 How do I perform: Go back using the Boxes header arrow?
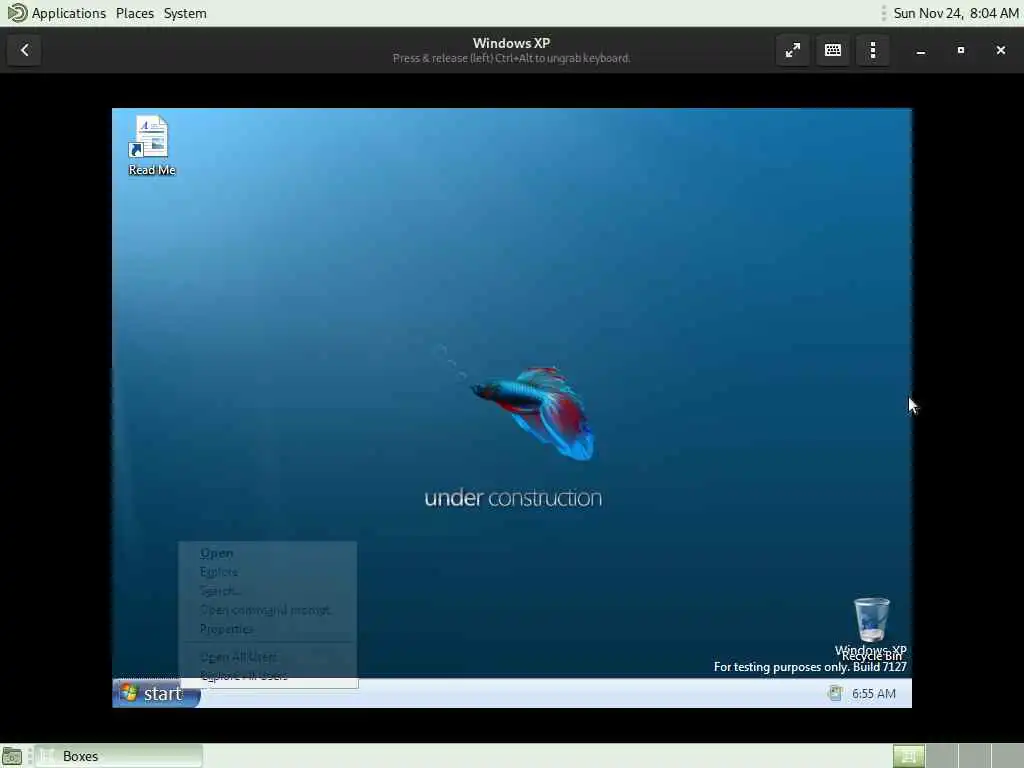[x=24, y=50]
